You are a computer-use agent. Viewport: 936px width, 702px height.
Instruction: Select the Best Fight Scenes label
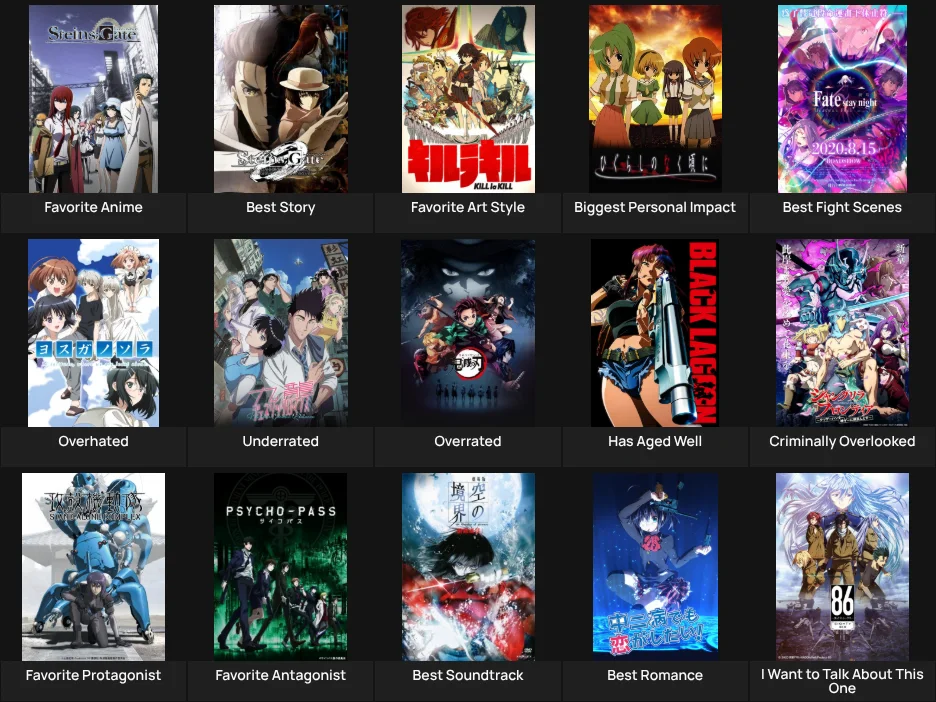842,207
